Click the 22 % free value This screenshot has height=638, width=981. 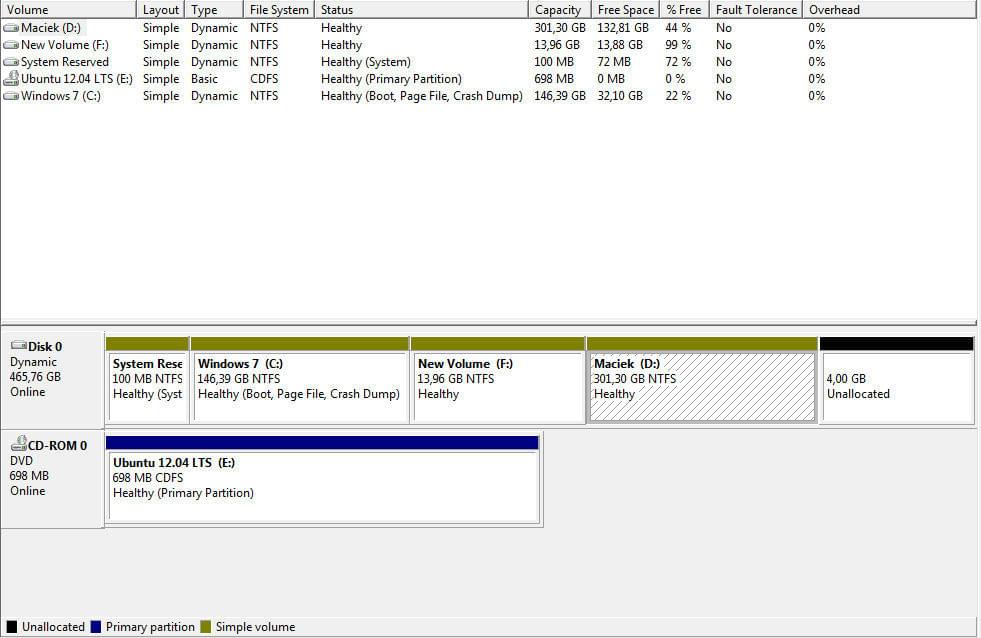[x=678, y=96]
